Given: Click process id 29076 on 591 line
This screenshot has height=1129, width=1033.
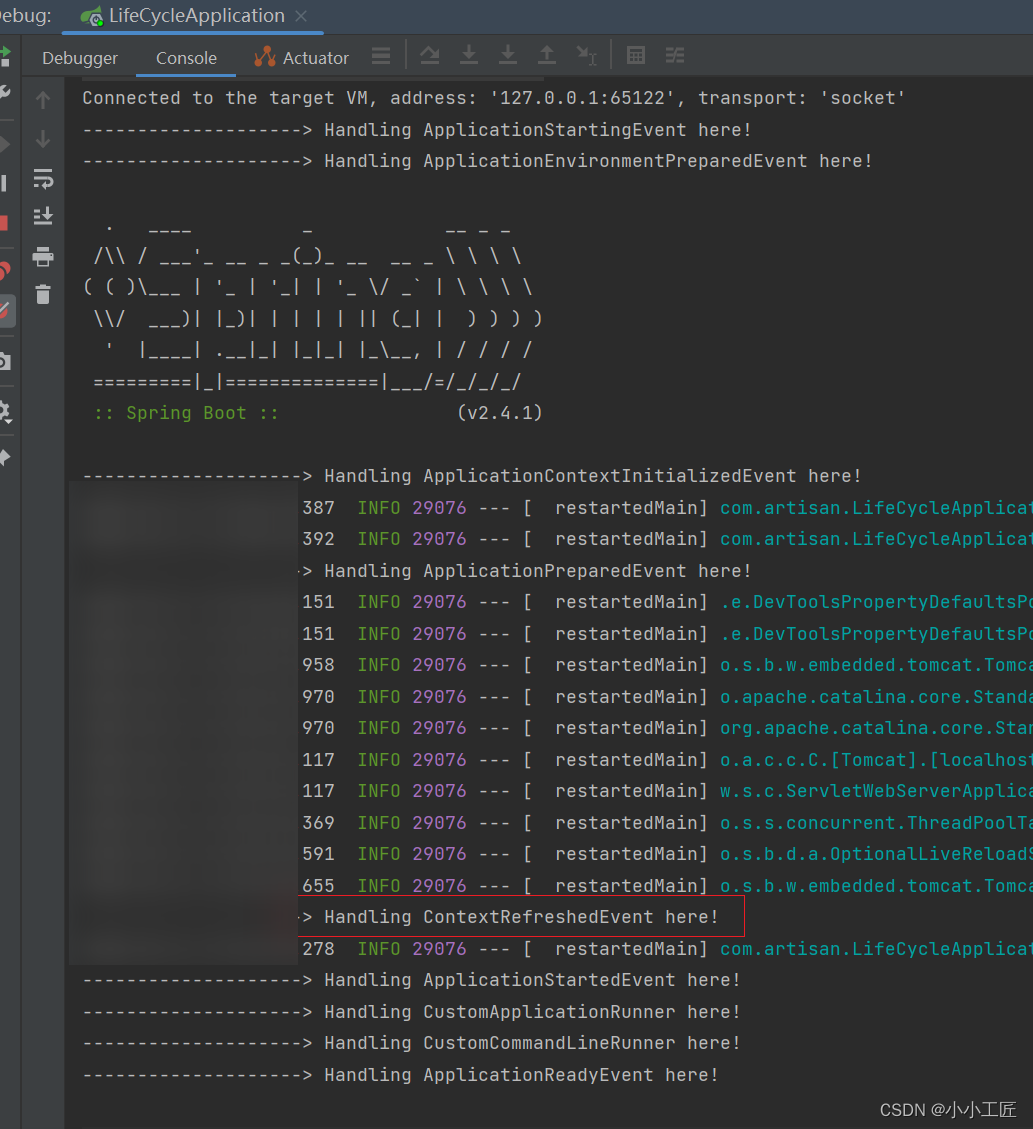Looking at the screenshot, I should click(439, 854).
